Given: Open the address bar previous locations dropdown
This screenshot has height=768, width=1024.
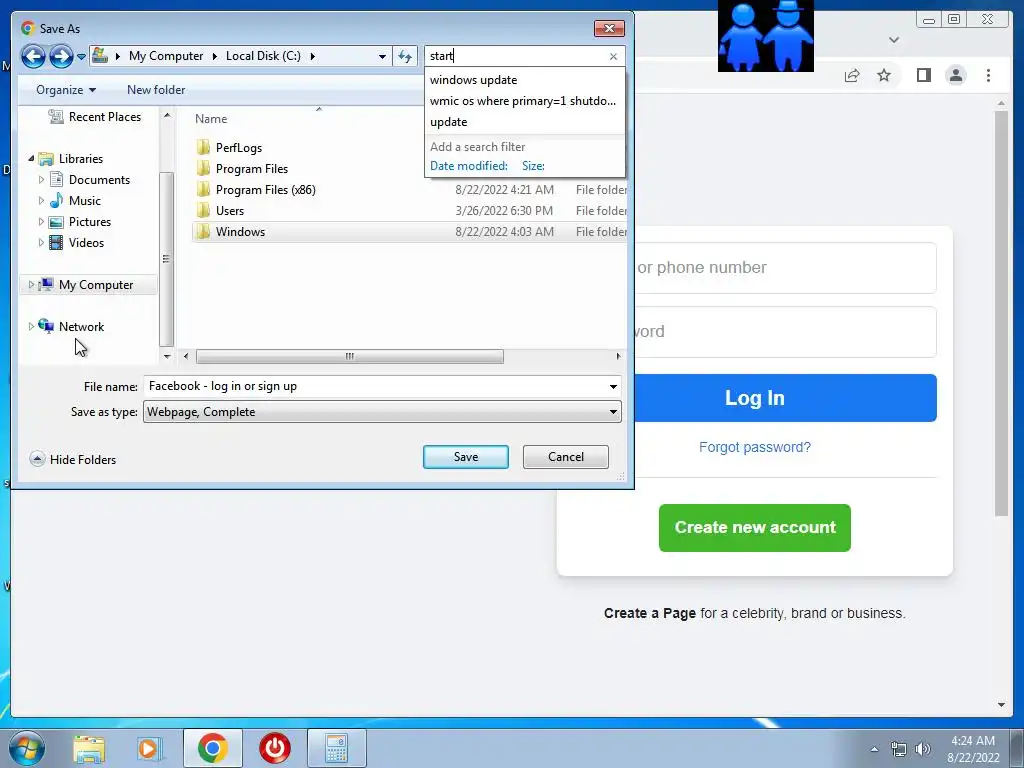Looking at the screenshot, I should [382, 56].
